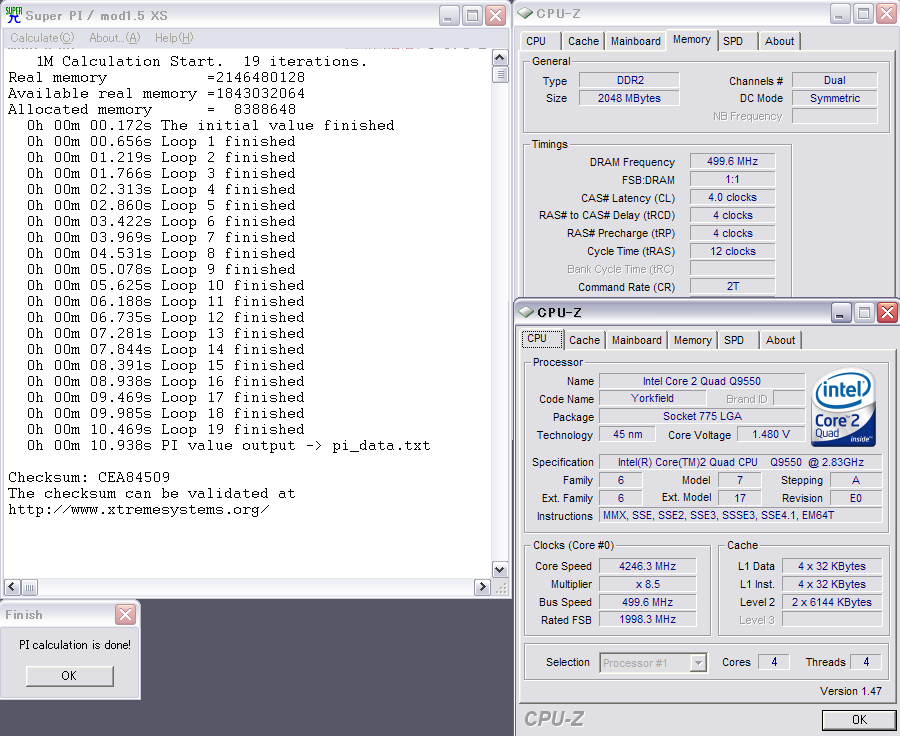Click the Super PI horizontal scrollbar left arrow
900x736 pixels.
tap(12, 587)
